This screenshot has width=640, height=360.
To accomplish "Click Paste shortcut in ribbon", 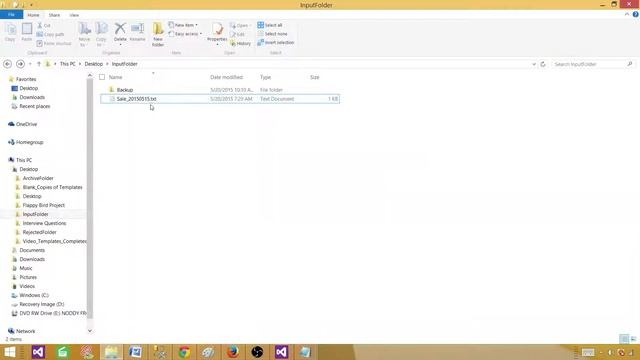I will [x=54, y=43].
